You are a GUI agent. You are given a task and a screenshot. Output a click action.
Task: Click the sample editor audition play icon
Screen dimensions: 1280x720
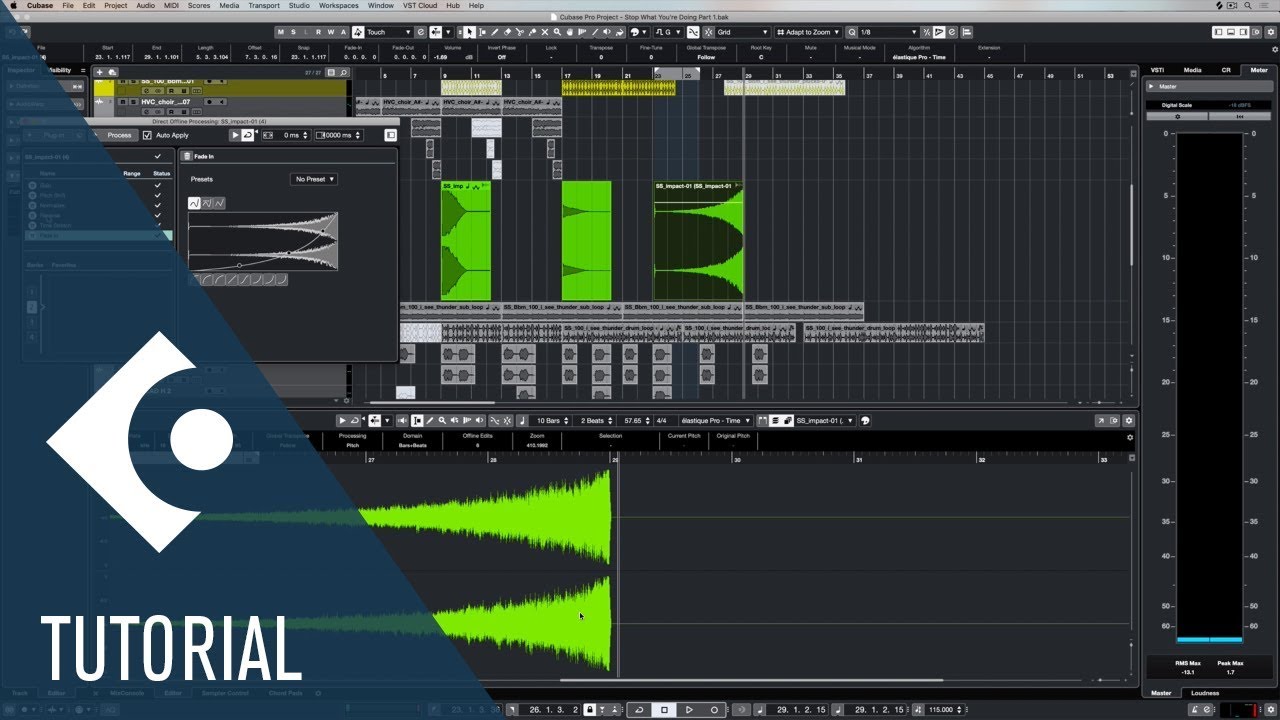343,421
